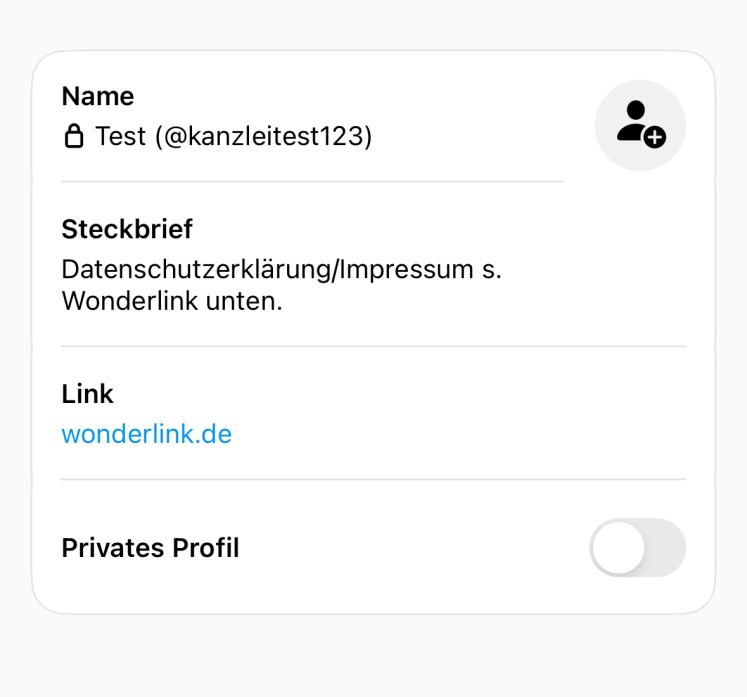Click the person silhouette in the avatar
The width and height of the screenshot is (747, 697).
pos(633,120)
